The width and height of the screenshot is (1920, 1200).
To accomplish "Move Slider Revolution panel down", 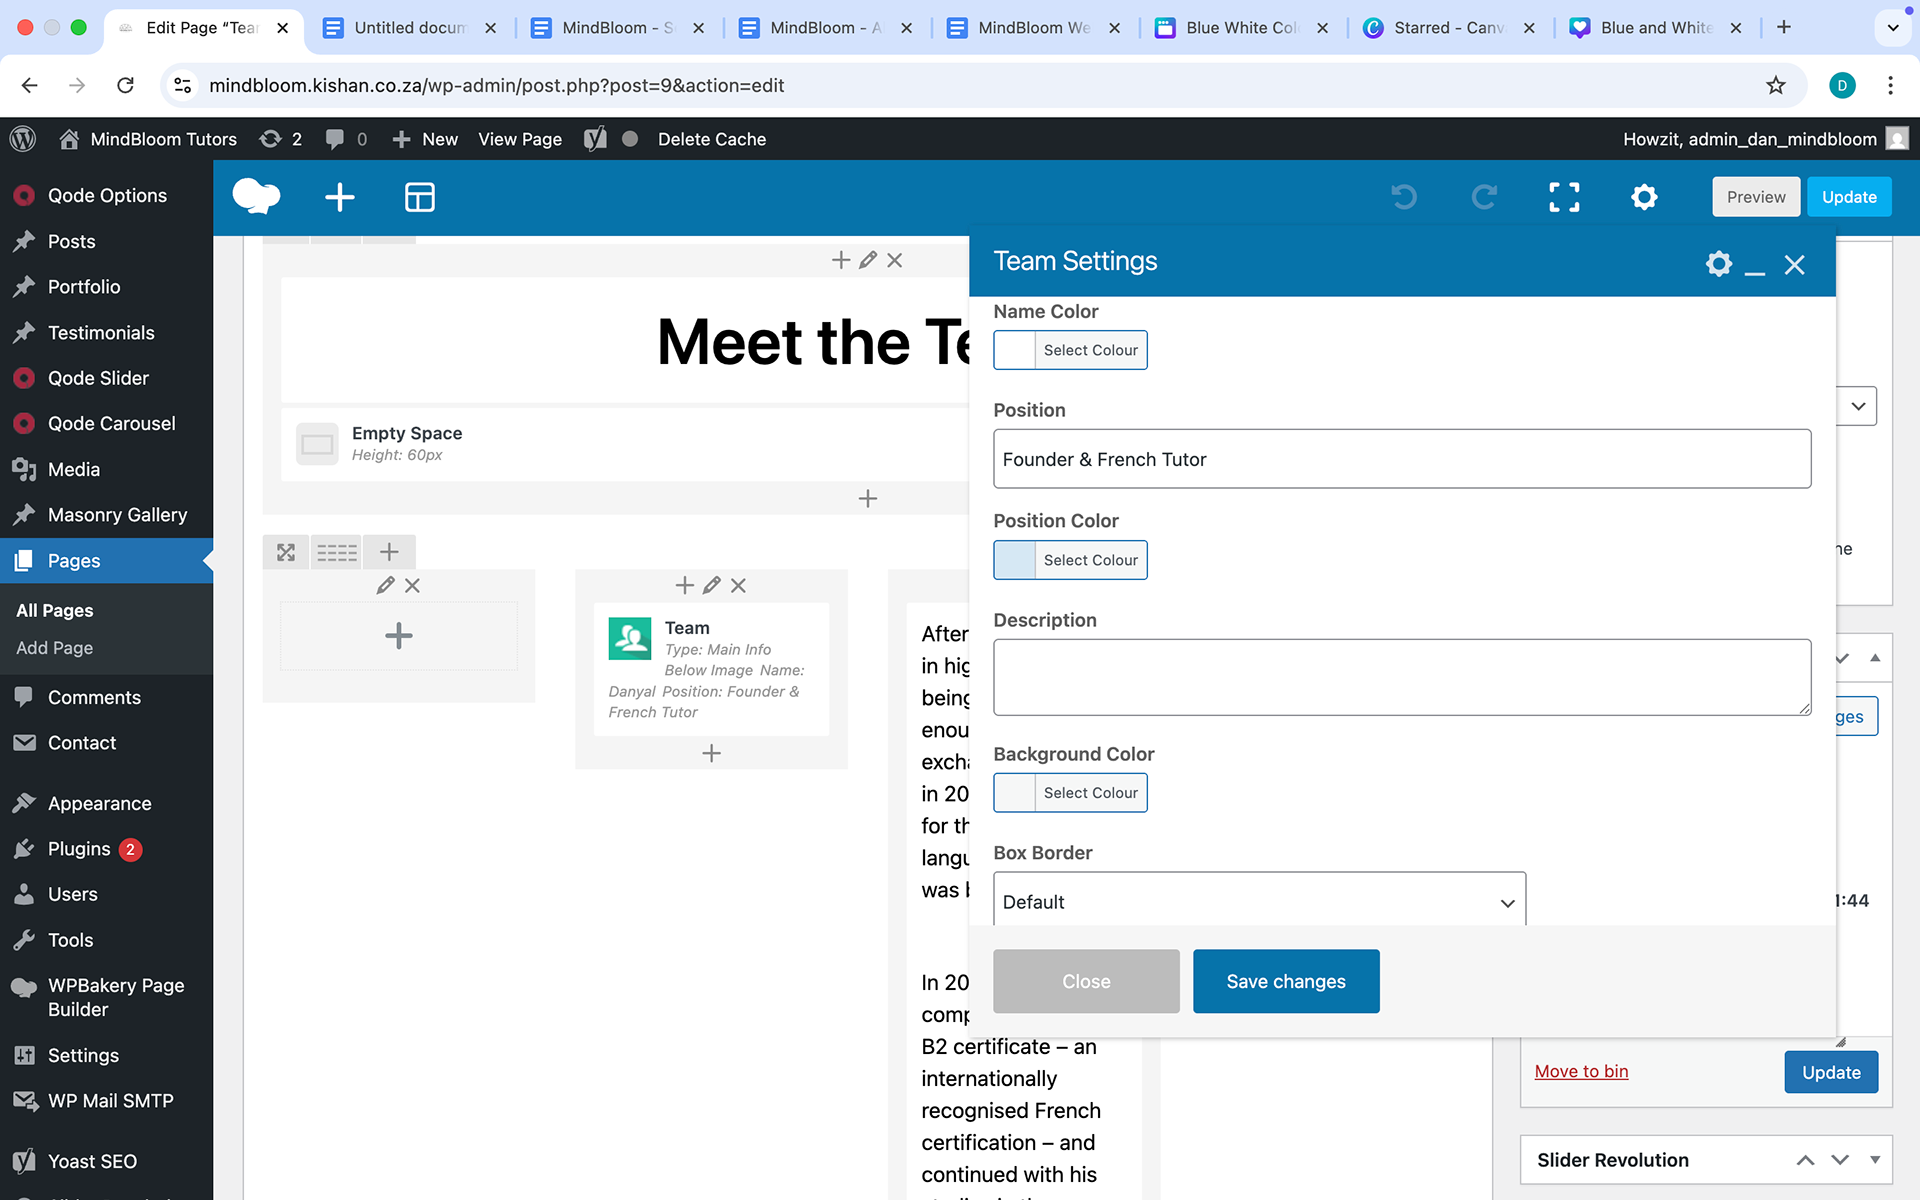I will click(1840, 1160).
